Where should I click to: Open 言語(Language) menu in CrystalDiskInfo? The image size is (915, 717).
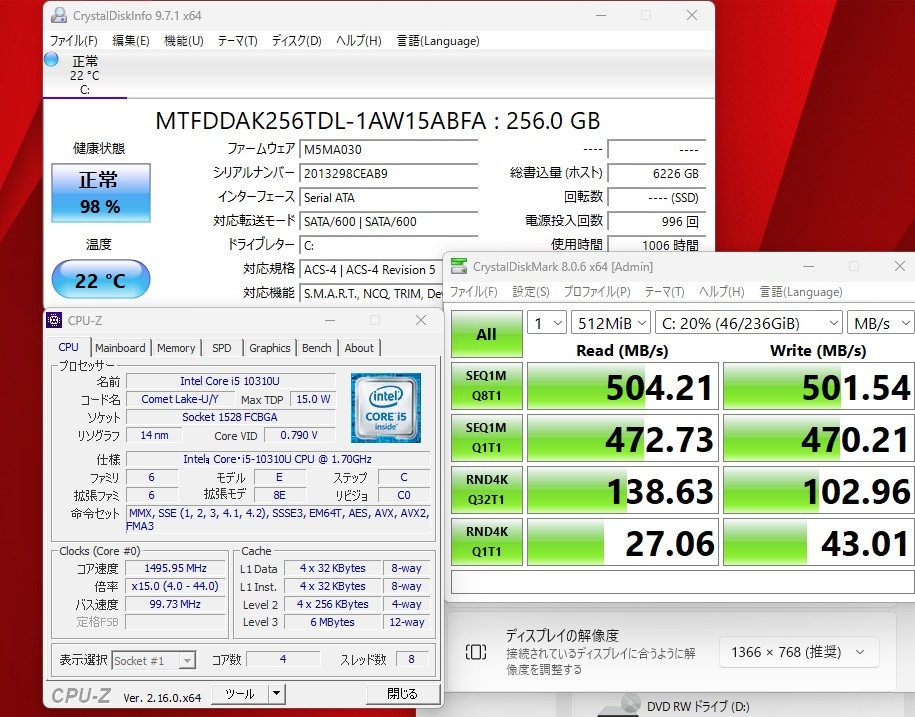click(x=438, y=41)
